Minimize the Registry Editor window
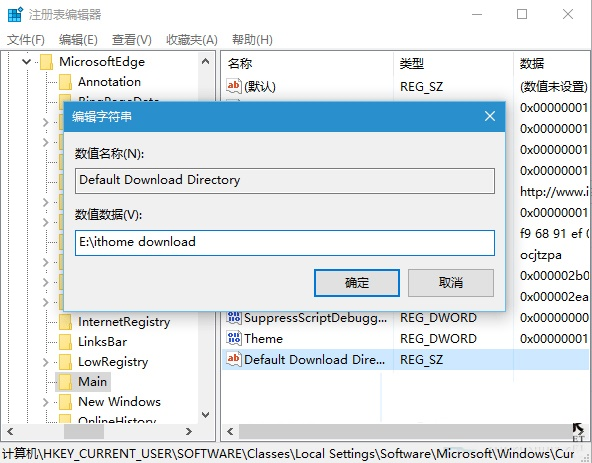 click(x=477, y=14)
